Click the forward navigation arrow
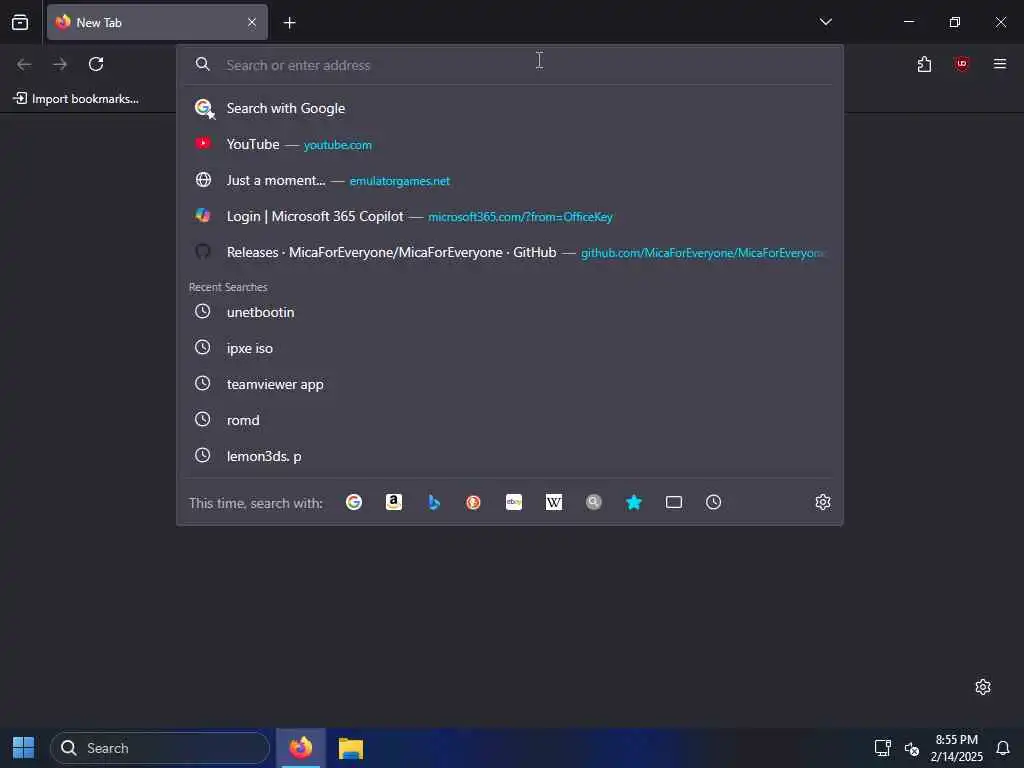 (60, 64)
